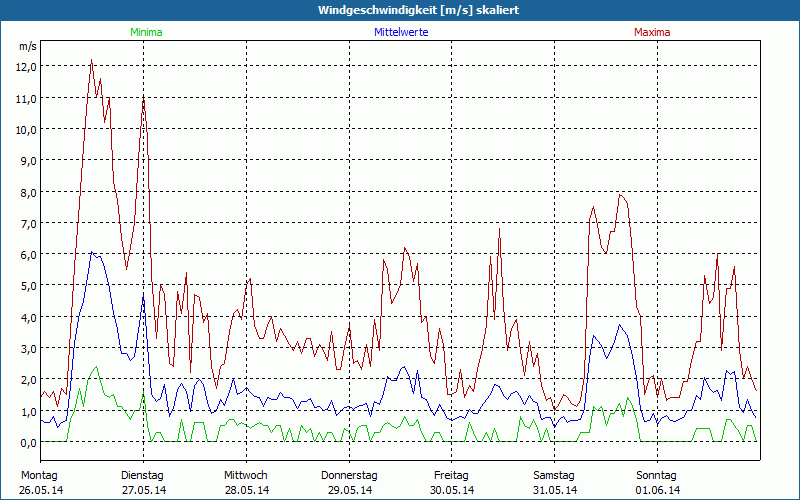Click the chart title 'Windgeschwindigkeit [m/s] skaliert'
The image size is (800, 500).
(418, 10)
